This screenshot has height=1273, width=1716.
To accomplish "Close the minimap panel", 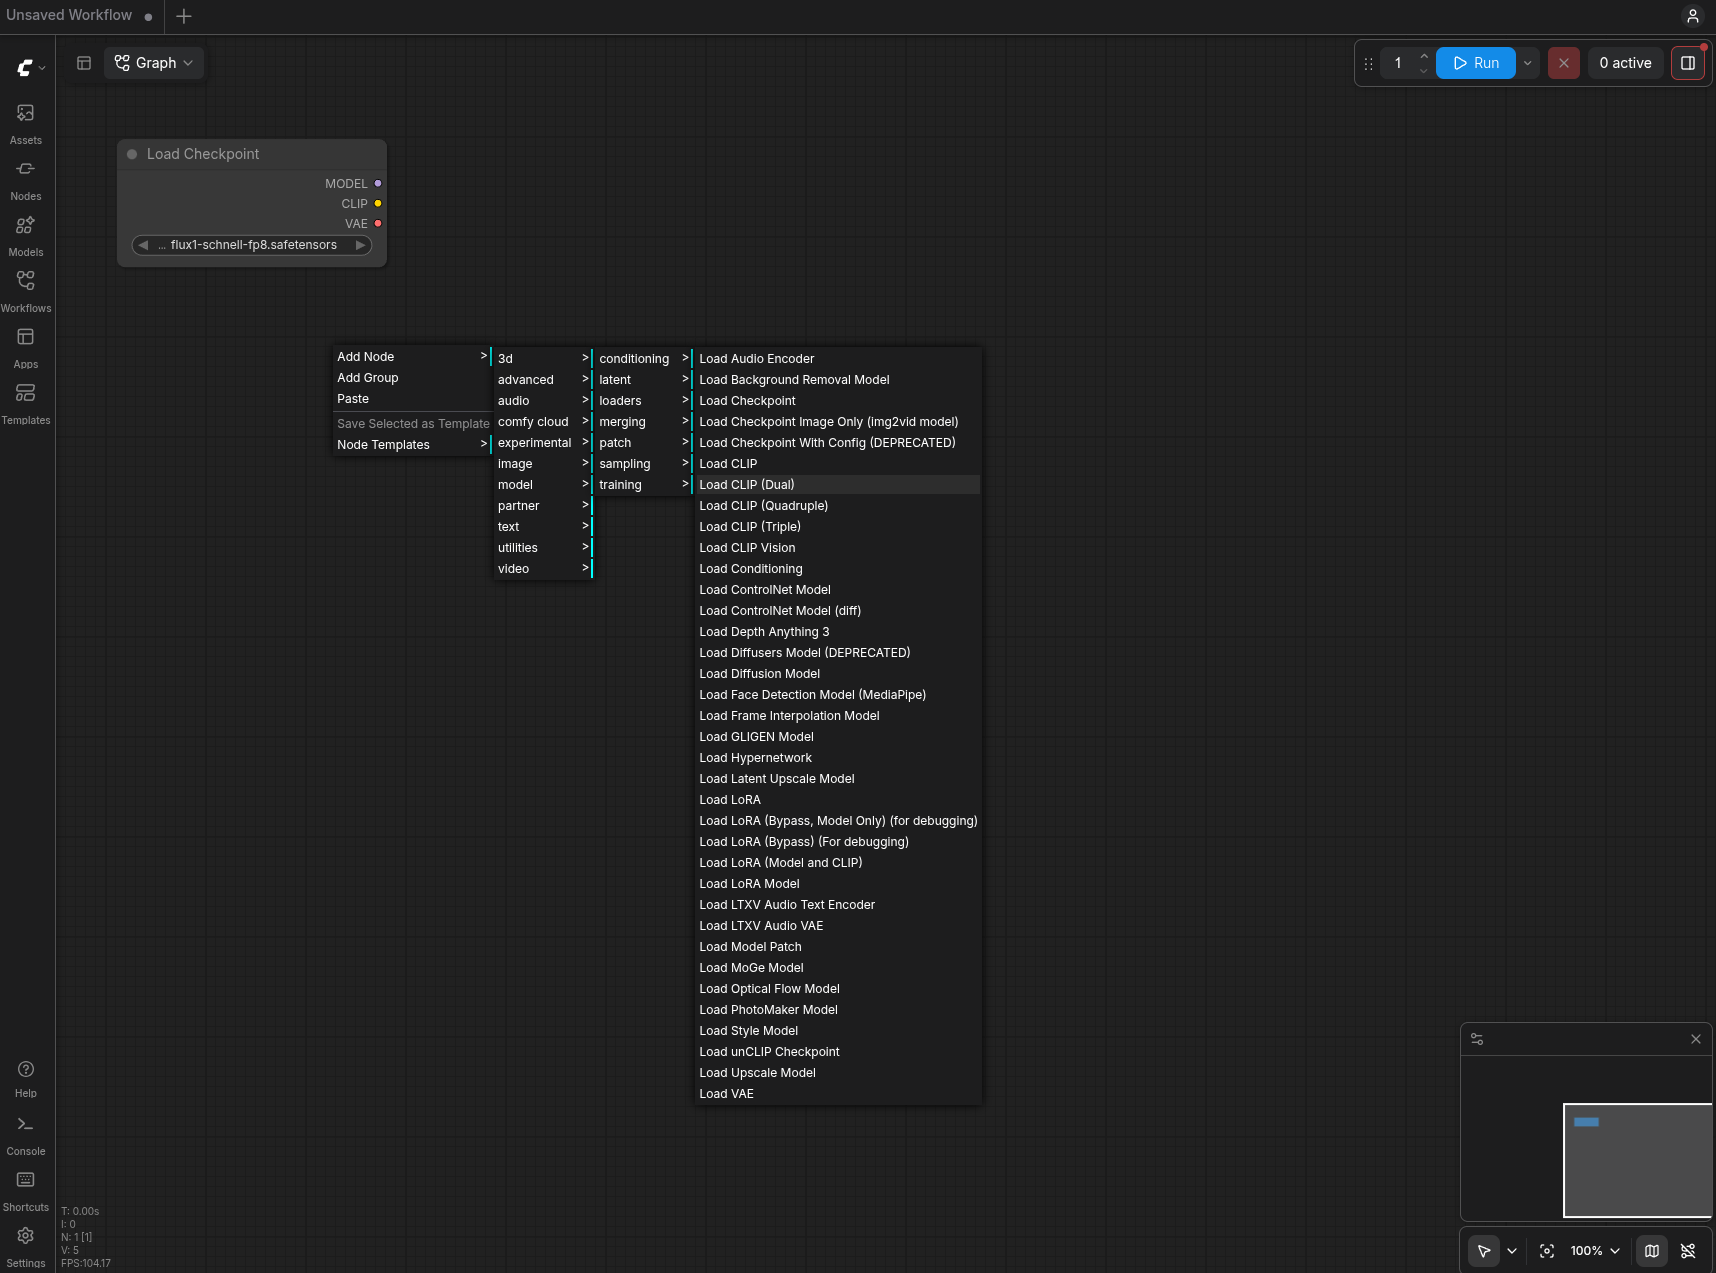I will 1696,1040.
